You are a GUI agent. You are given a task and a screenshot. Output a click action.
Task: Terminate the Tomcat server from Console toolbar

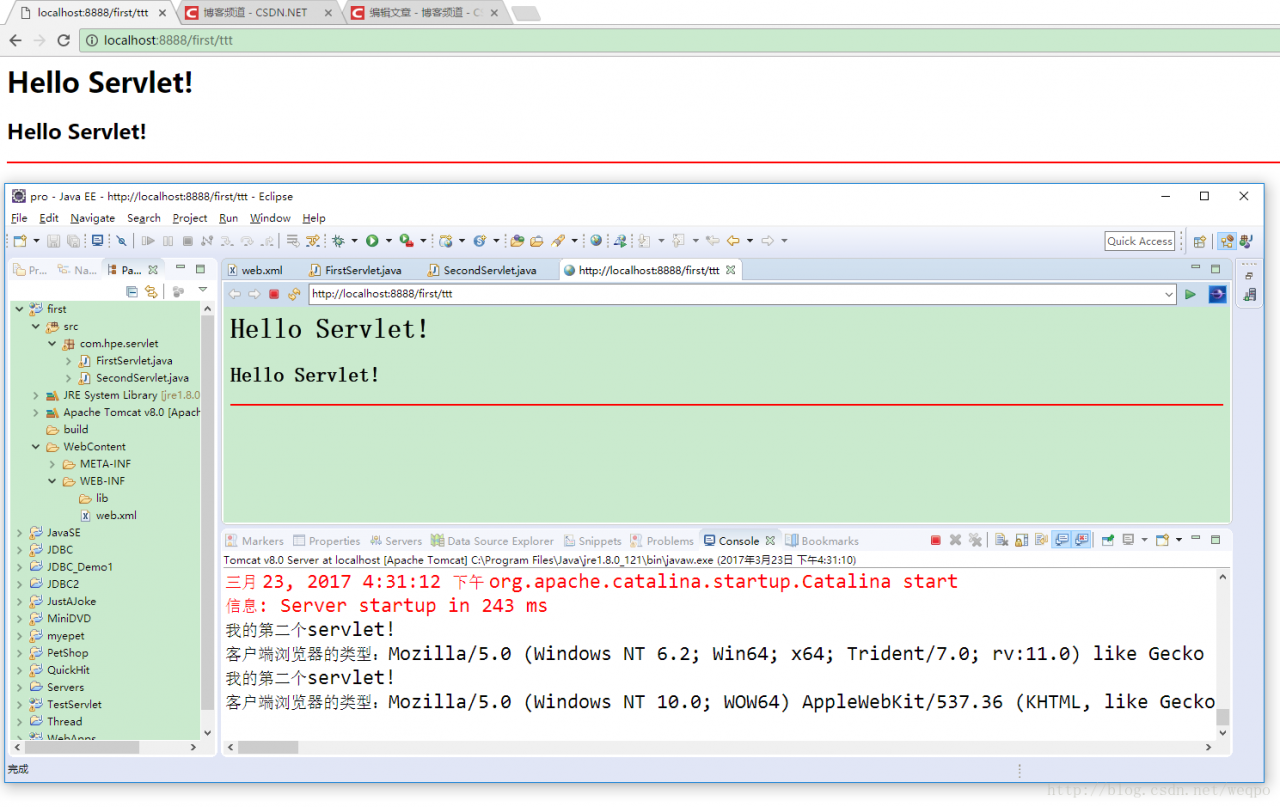(x=935, y=540)
